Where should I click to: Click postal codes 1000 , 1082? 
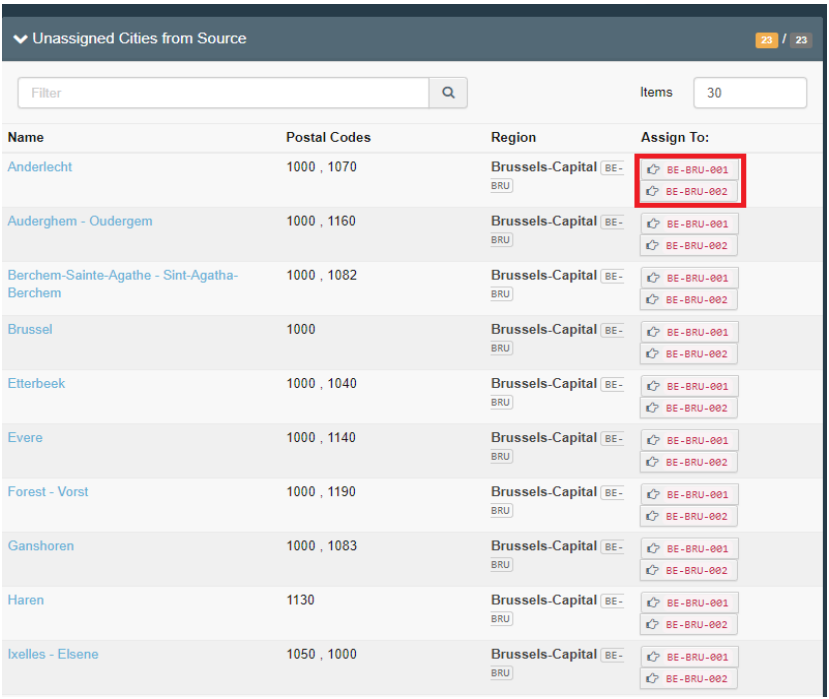[x=321, y=275]
